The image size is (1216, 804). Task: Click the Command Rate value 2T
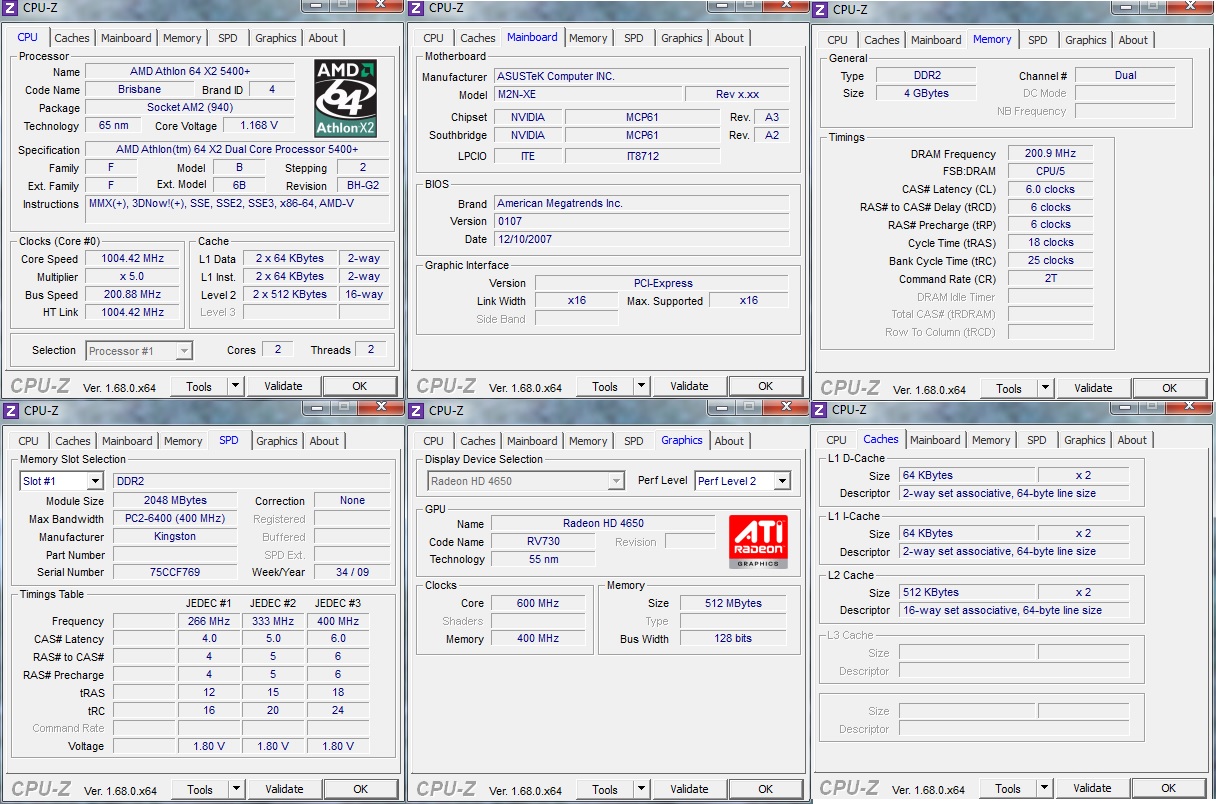[x=1050, y=279]
